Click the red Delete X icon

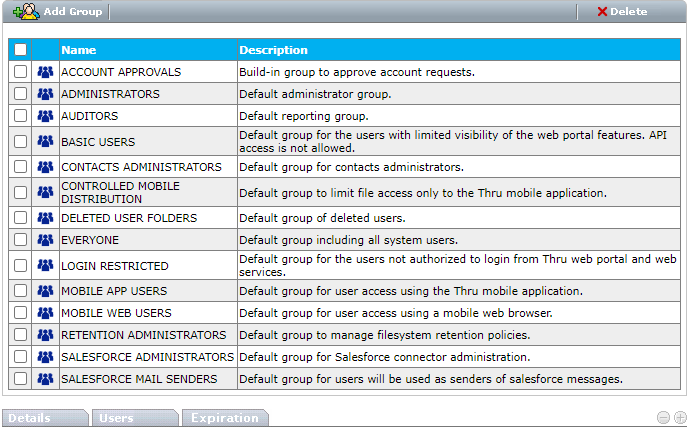602,12
